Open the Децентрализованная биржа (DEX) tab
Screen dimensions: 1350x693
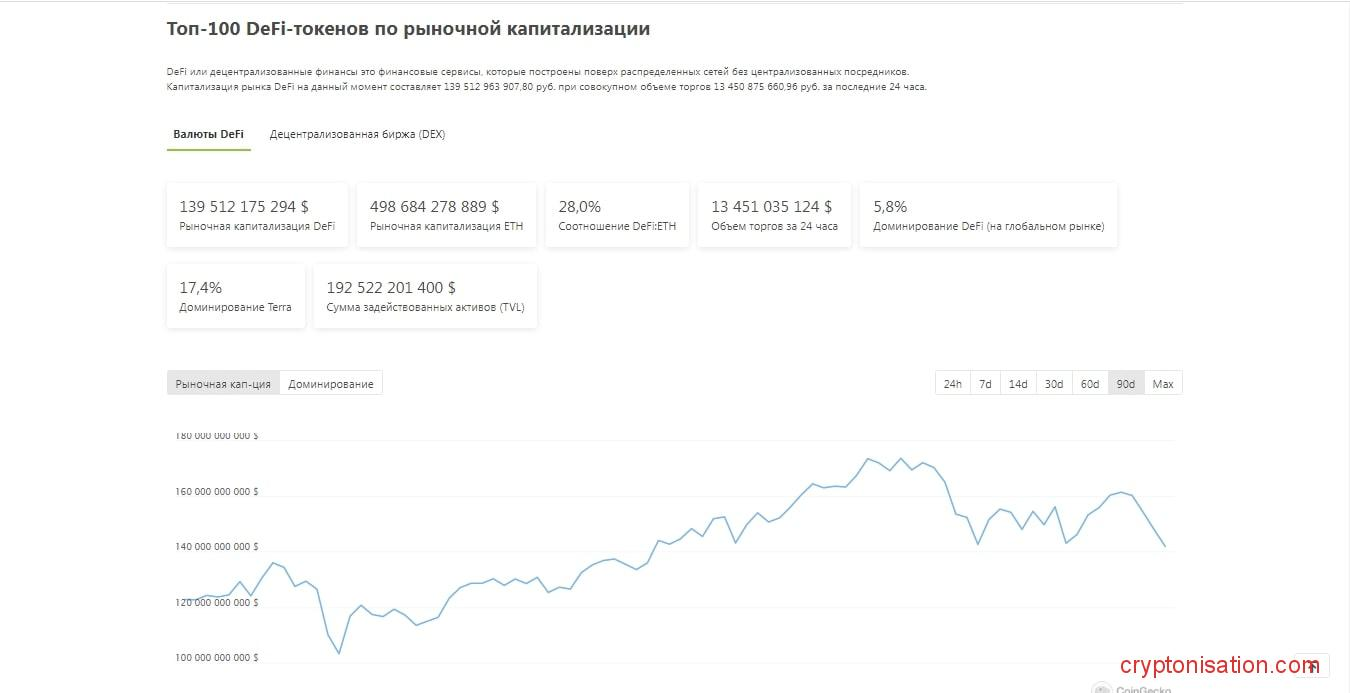[x=357, y=134]
